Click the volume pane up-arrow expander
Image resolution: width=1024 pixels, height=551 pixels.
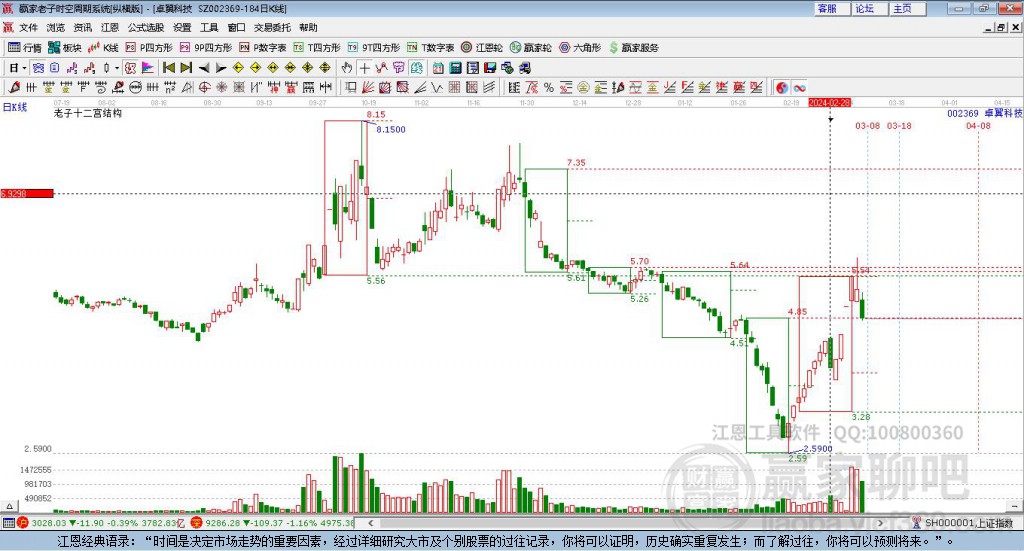click(x=9, y=506)
